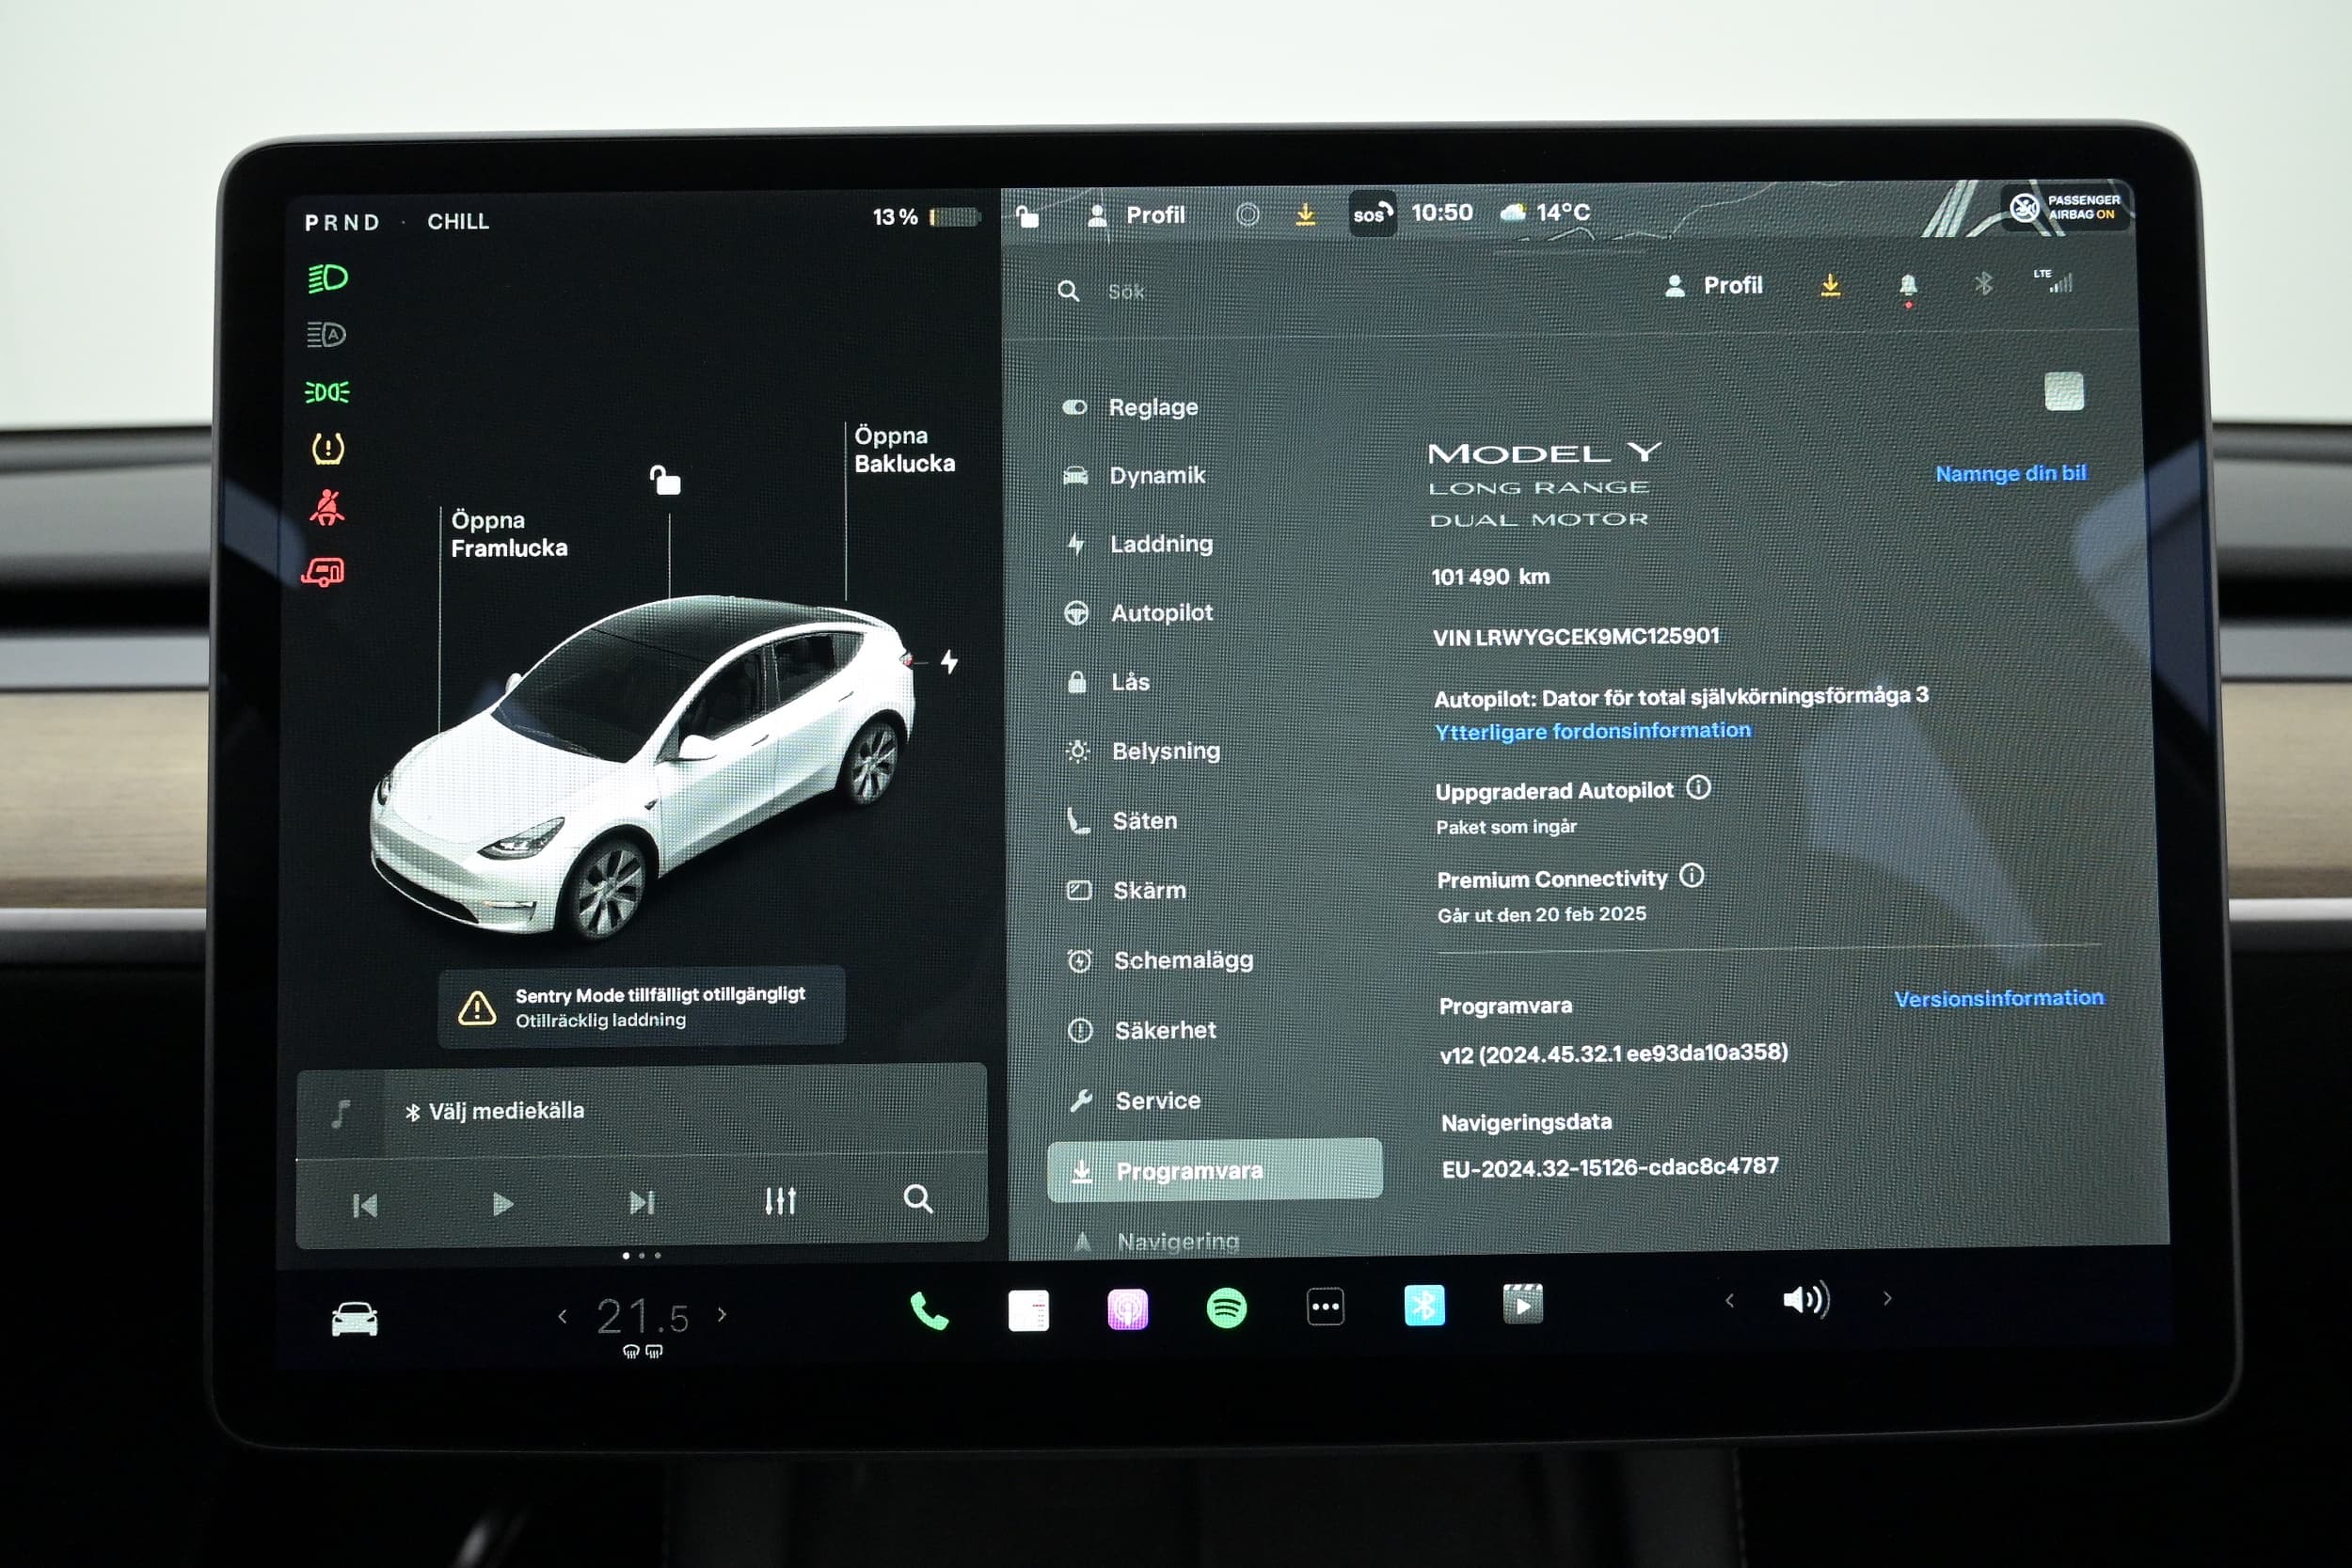Dismiss the Sentry Mode unavailable warning
Viewport: 2352px width, 1568px height.
pos(641,1006)
